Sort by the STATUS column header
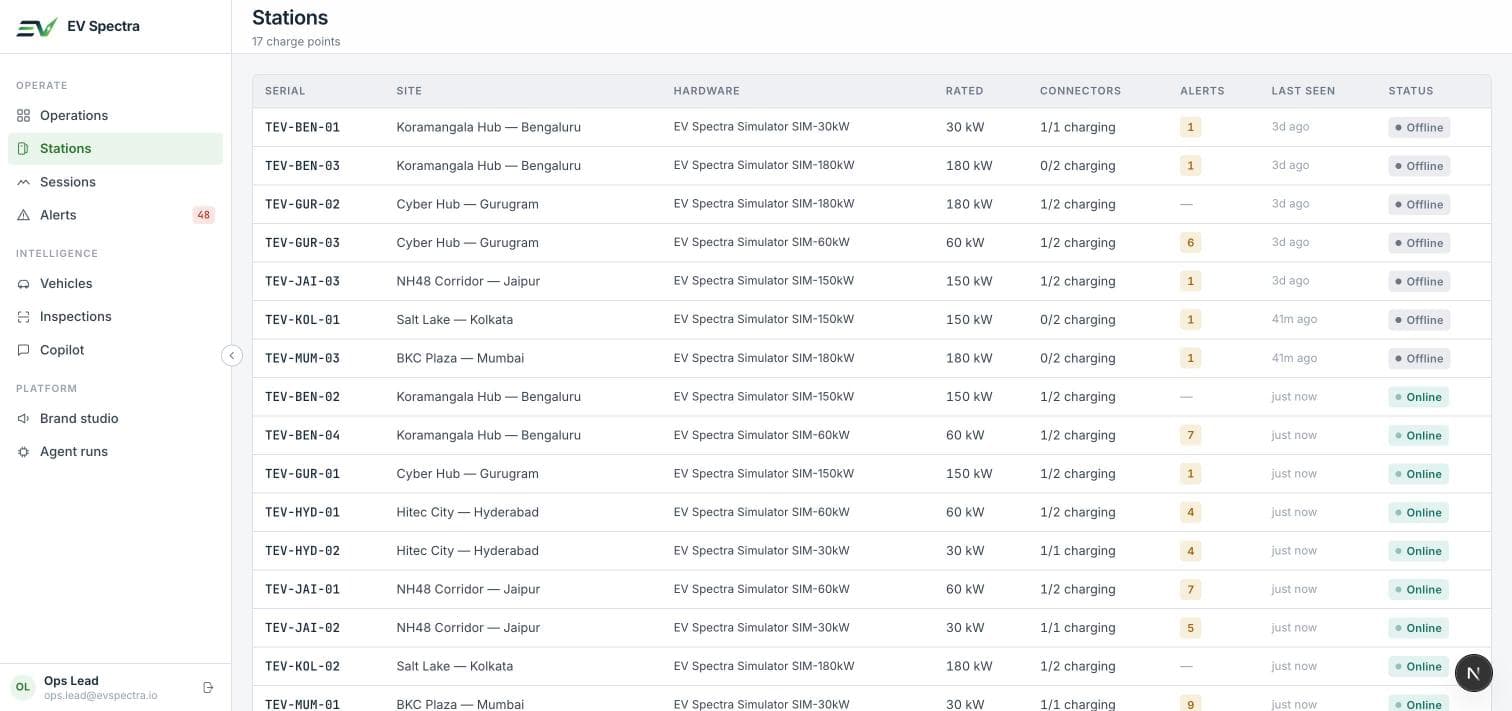1512x711 pixels. pyautogui.click(x=1411, y=91)
